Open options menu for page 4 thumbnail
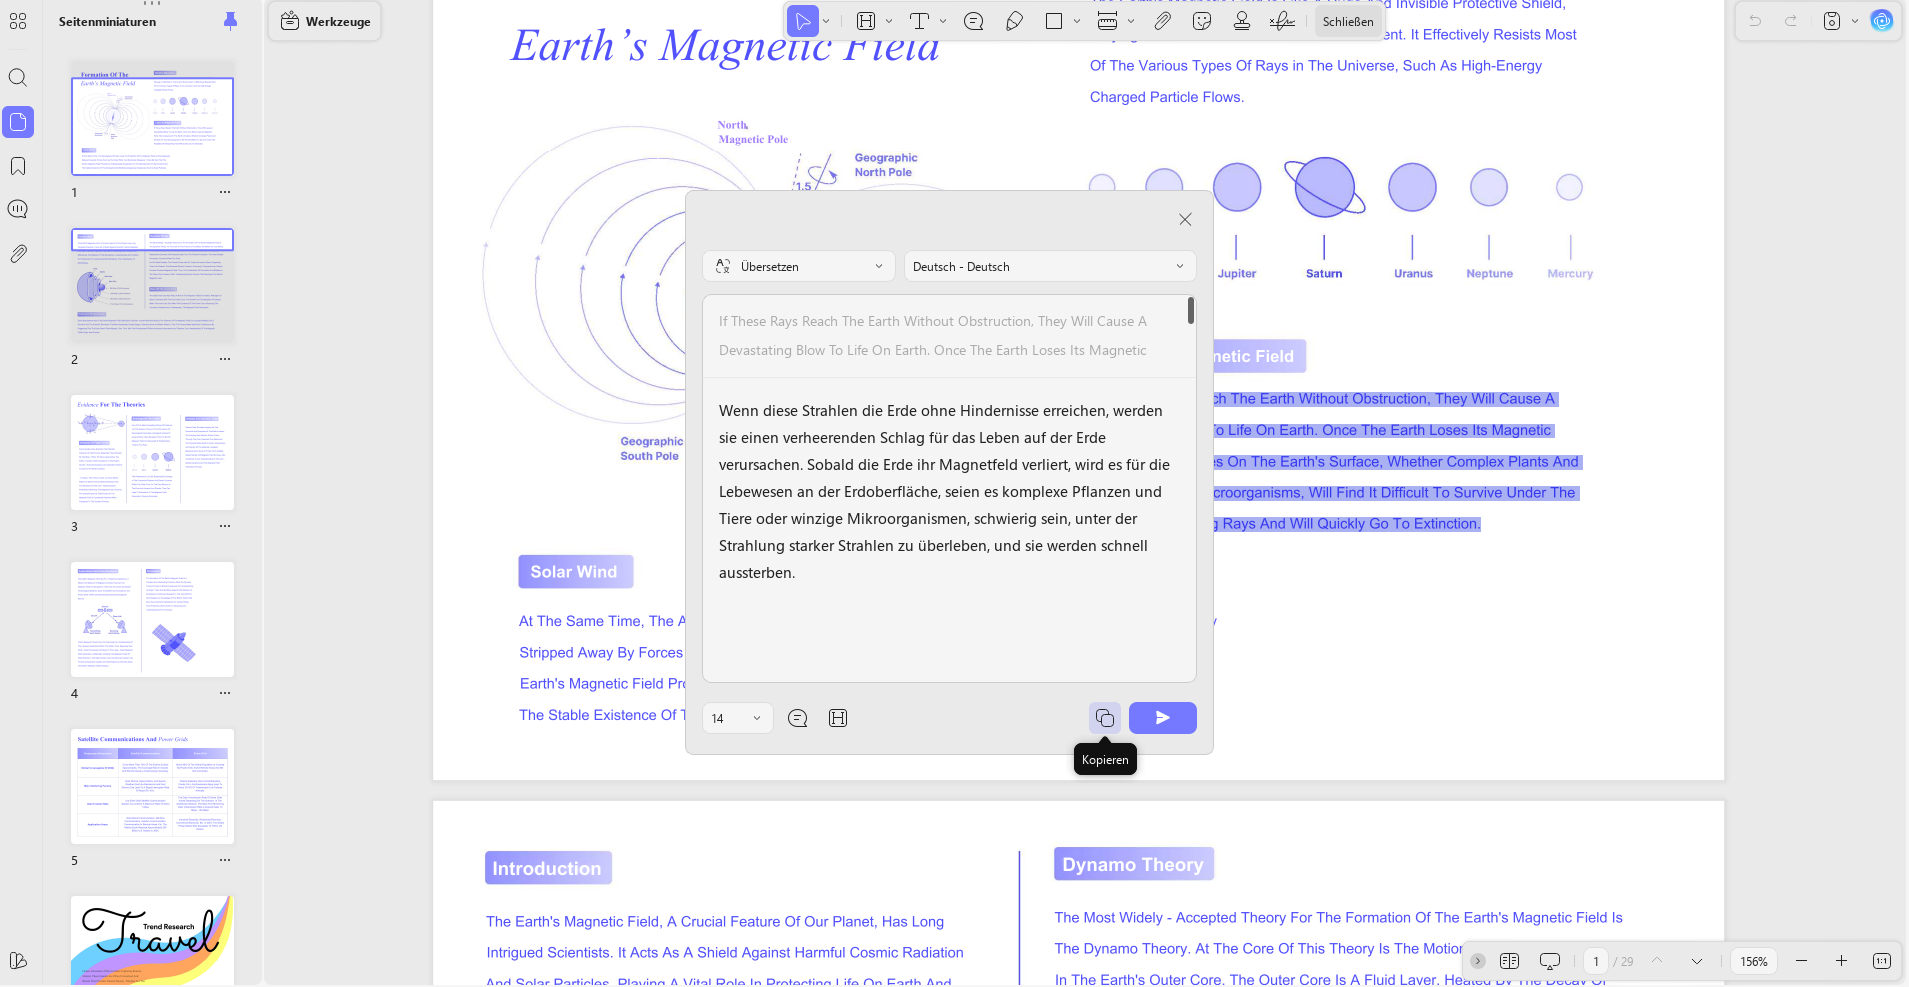The width and height of the screenshot is (1909, 987). [225, 693]
